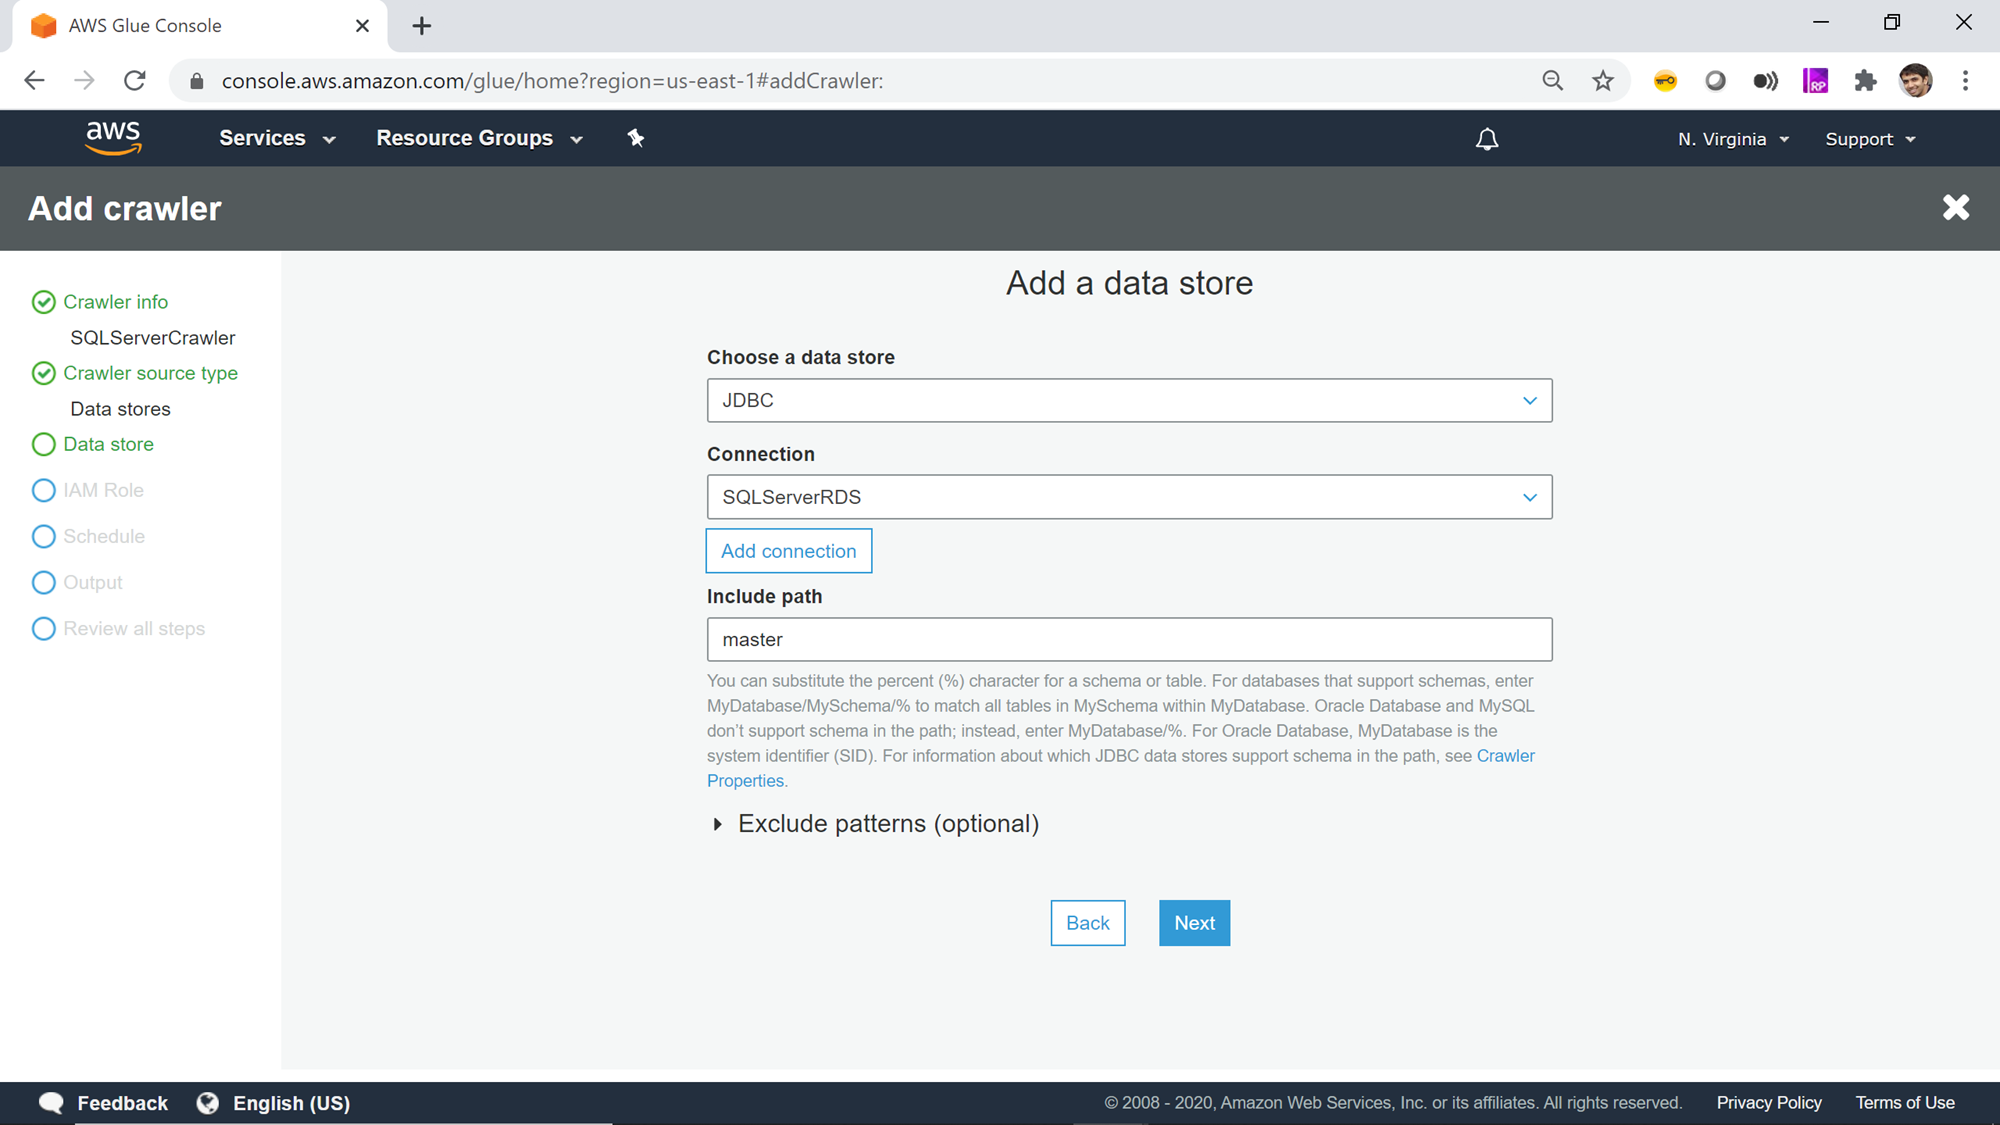2000x1125 pixels.
Task: Click the Next button
Action: (1194, 923)
